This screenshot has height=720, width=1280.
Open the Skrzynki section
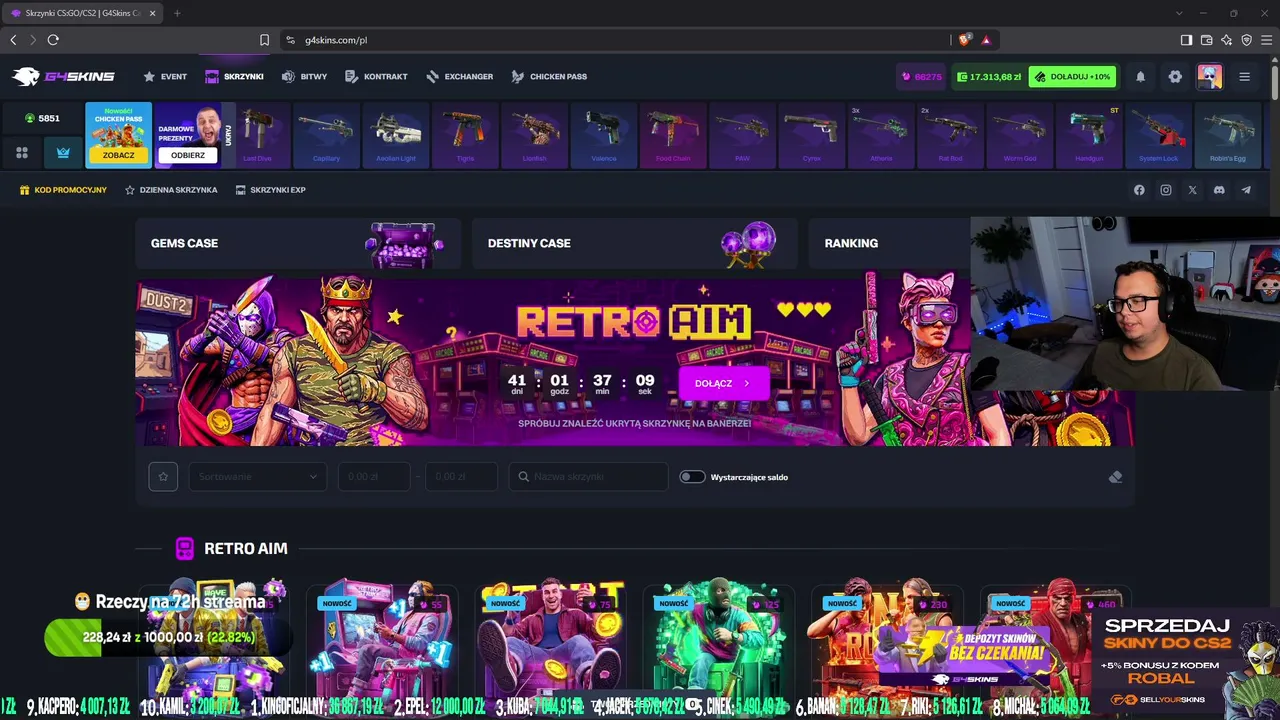[x=234, y=77]
